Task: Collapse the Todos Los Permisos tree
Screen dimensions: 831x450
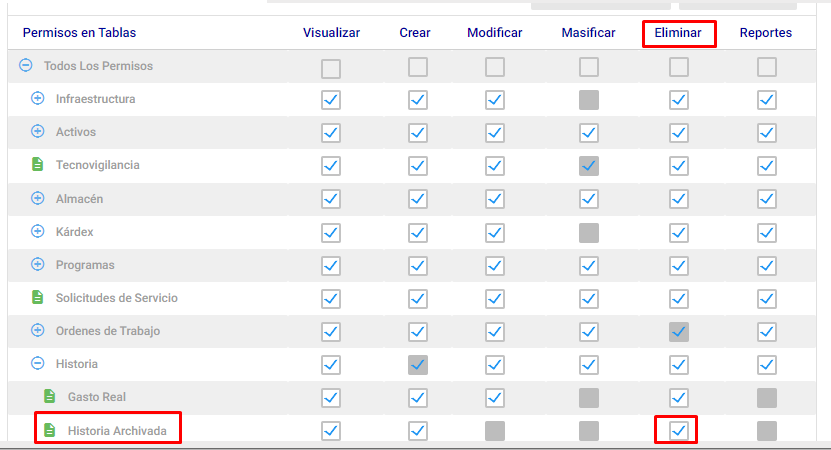Action: tap(25, 65)
